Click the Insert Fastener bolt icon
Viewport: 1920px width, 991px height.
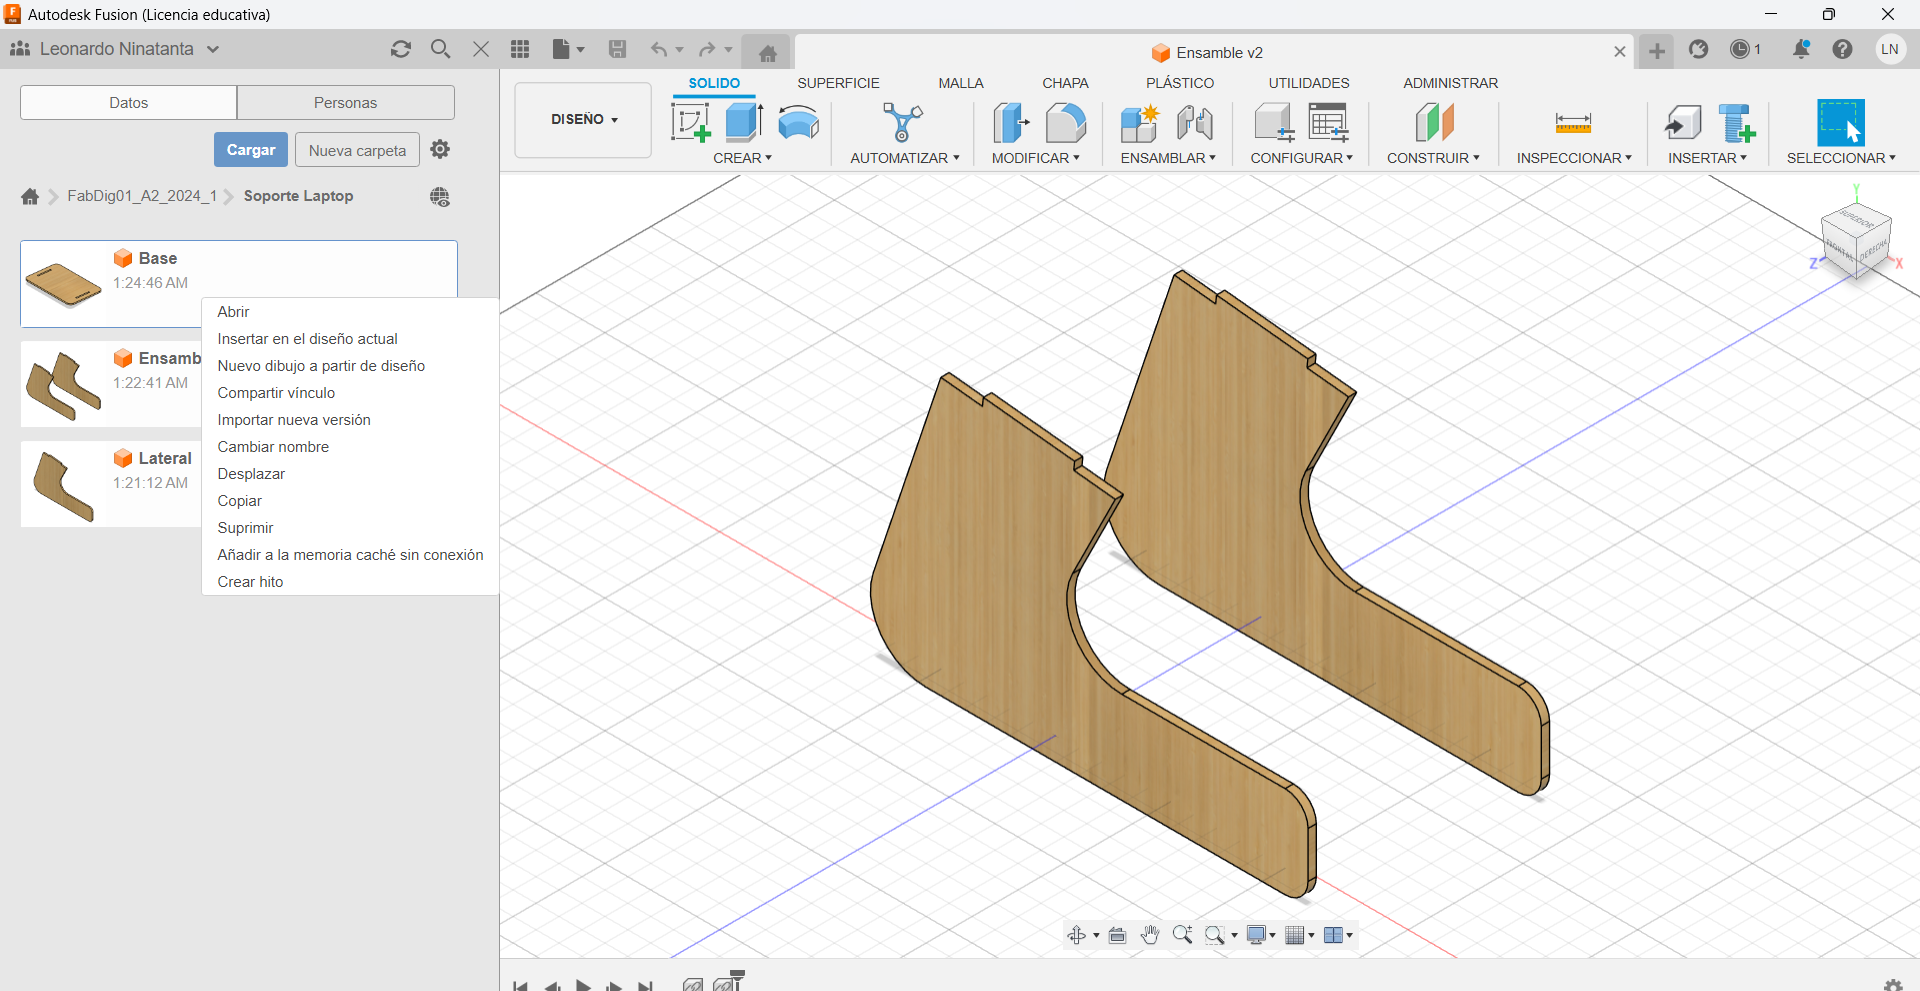tap(1737, 123)
